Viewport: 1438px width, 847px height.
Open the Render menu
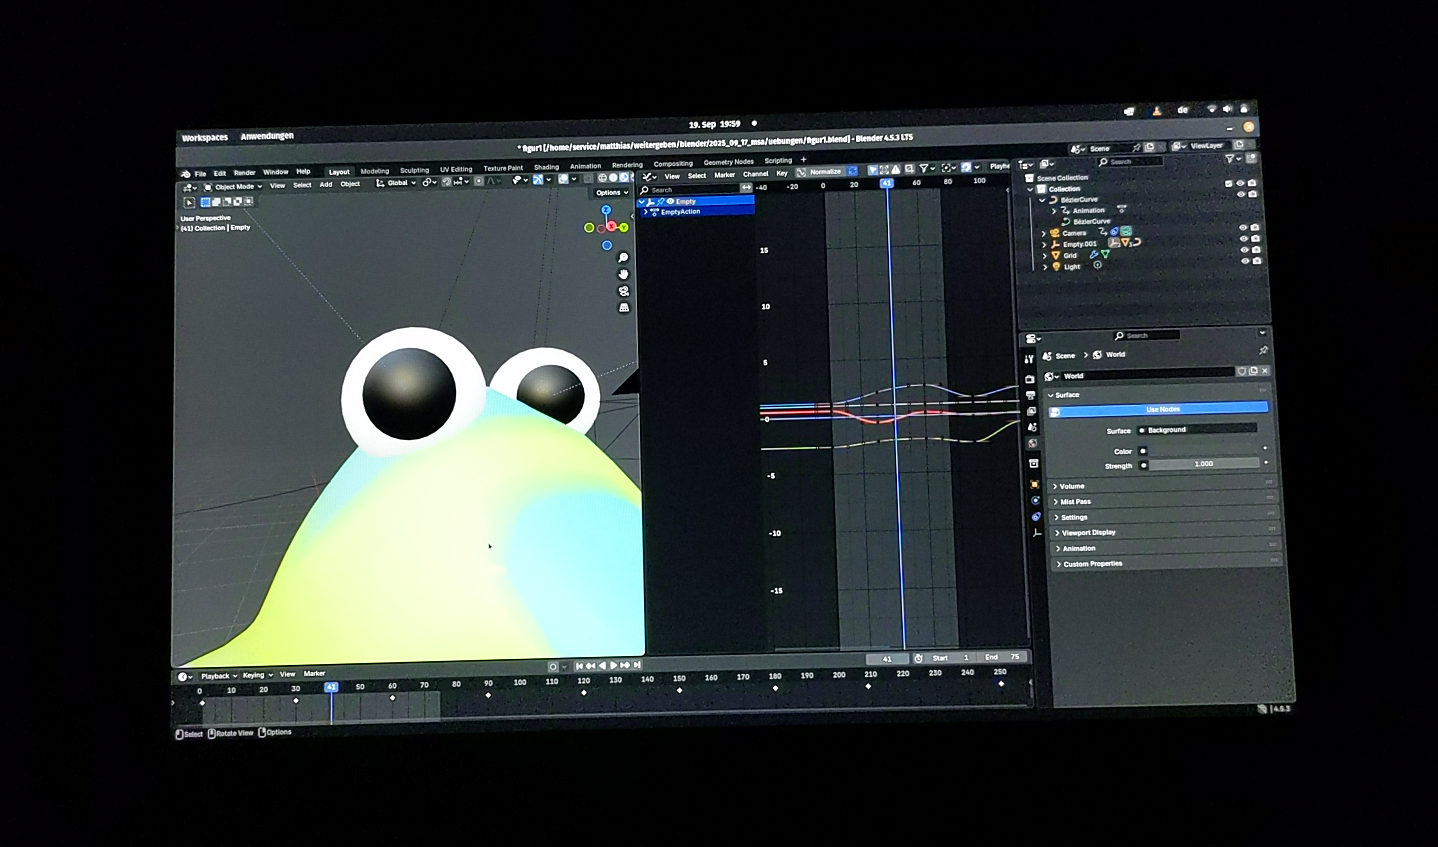(x=244, y=173)
